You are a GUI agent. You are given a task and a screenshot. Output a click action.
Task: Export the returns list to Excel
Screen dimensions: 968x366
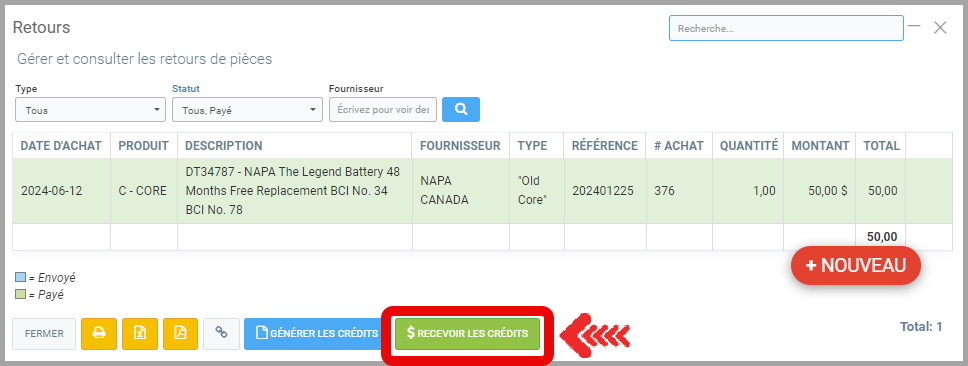coord(140,334)
